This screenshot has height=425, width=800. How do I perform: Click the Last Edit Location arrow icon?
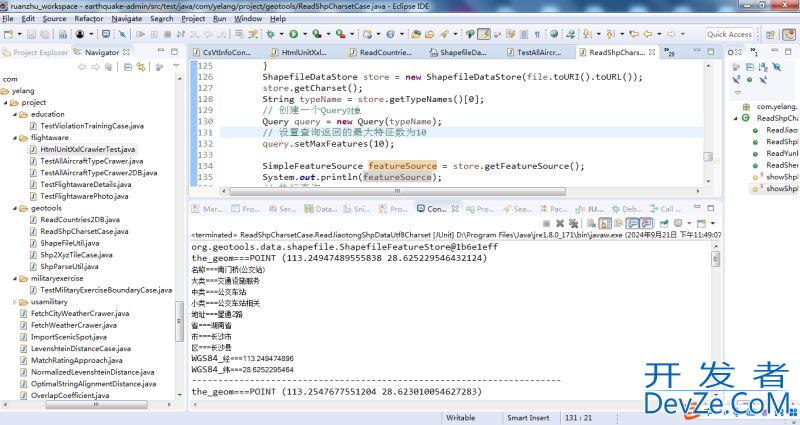coord(634,34)
